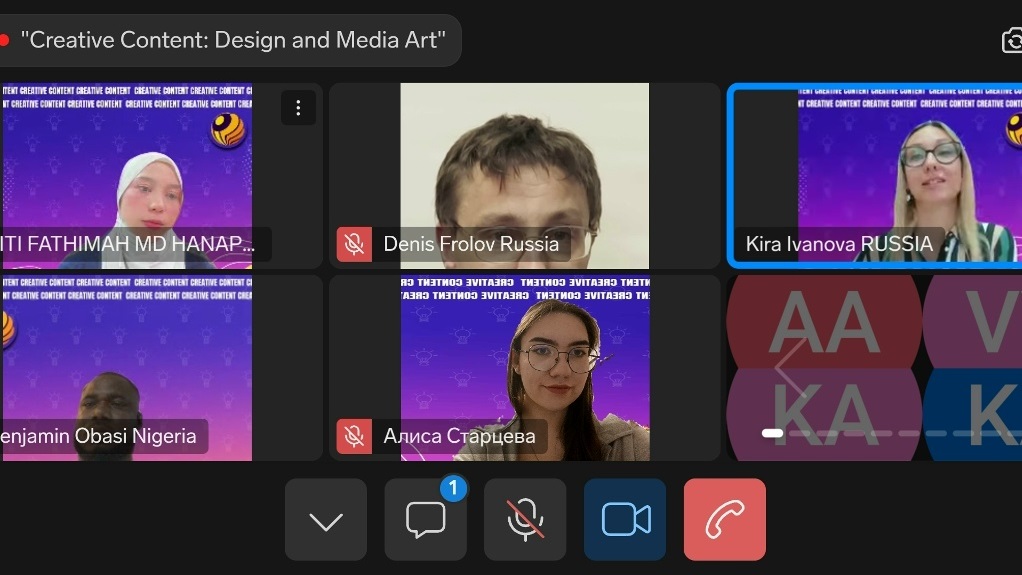Screen dimensions: 1022x575
Task: Select the AA participant avatar
Action: point(823,322)
